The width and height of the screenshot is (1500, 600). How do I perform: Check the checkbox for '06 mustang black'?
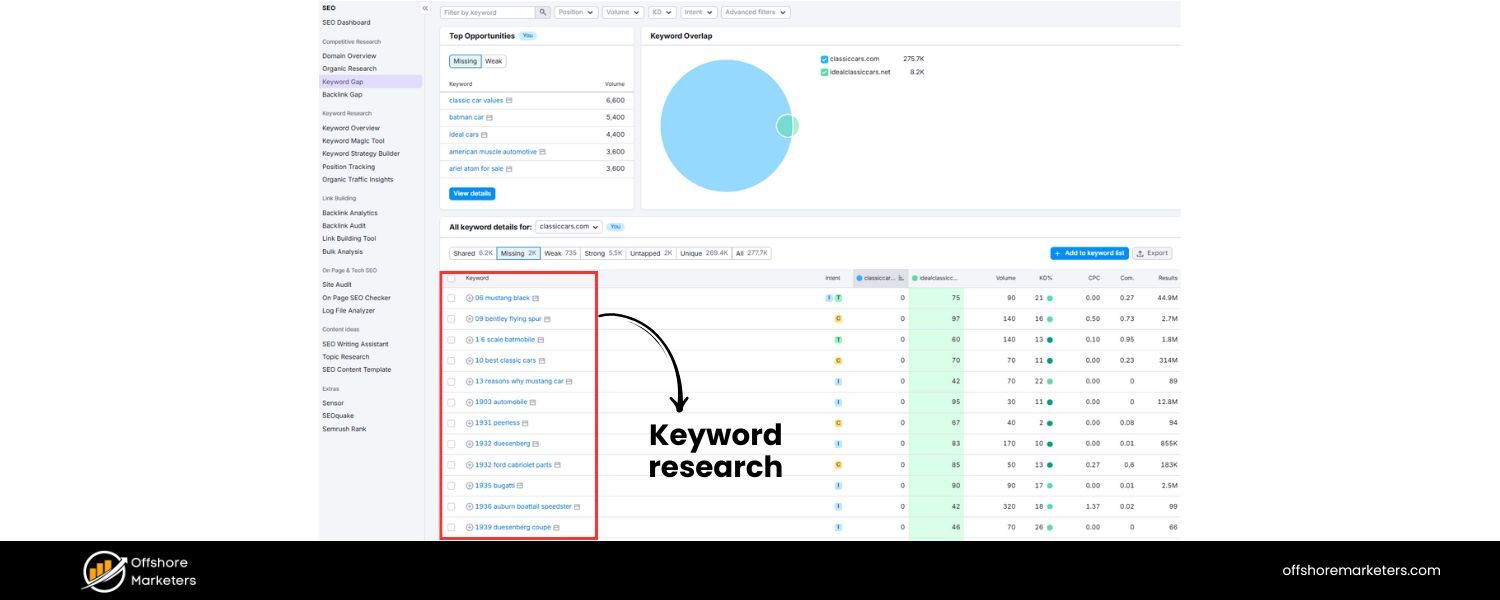click(x=453, y=297)
